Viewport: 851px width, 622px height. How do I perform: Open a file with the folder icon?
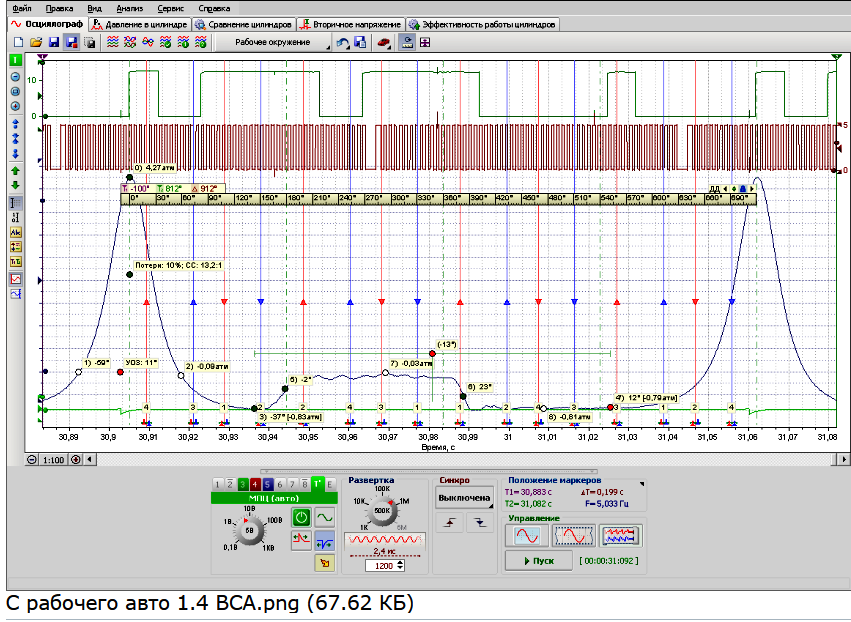pos(36,42)
